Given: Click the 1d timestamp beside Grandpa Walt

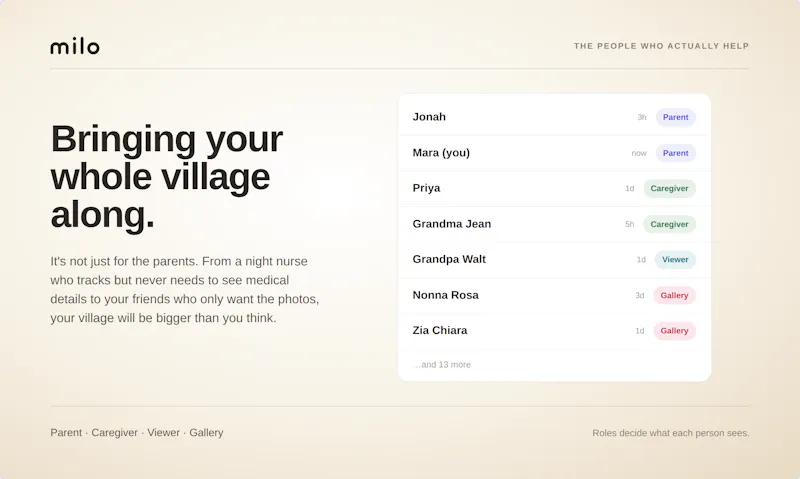Looking at the screenshot, I should pos(641,260).
